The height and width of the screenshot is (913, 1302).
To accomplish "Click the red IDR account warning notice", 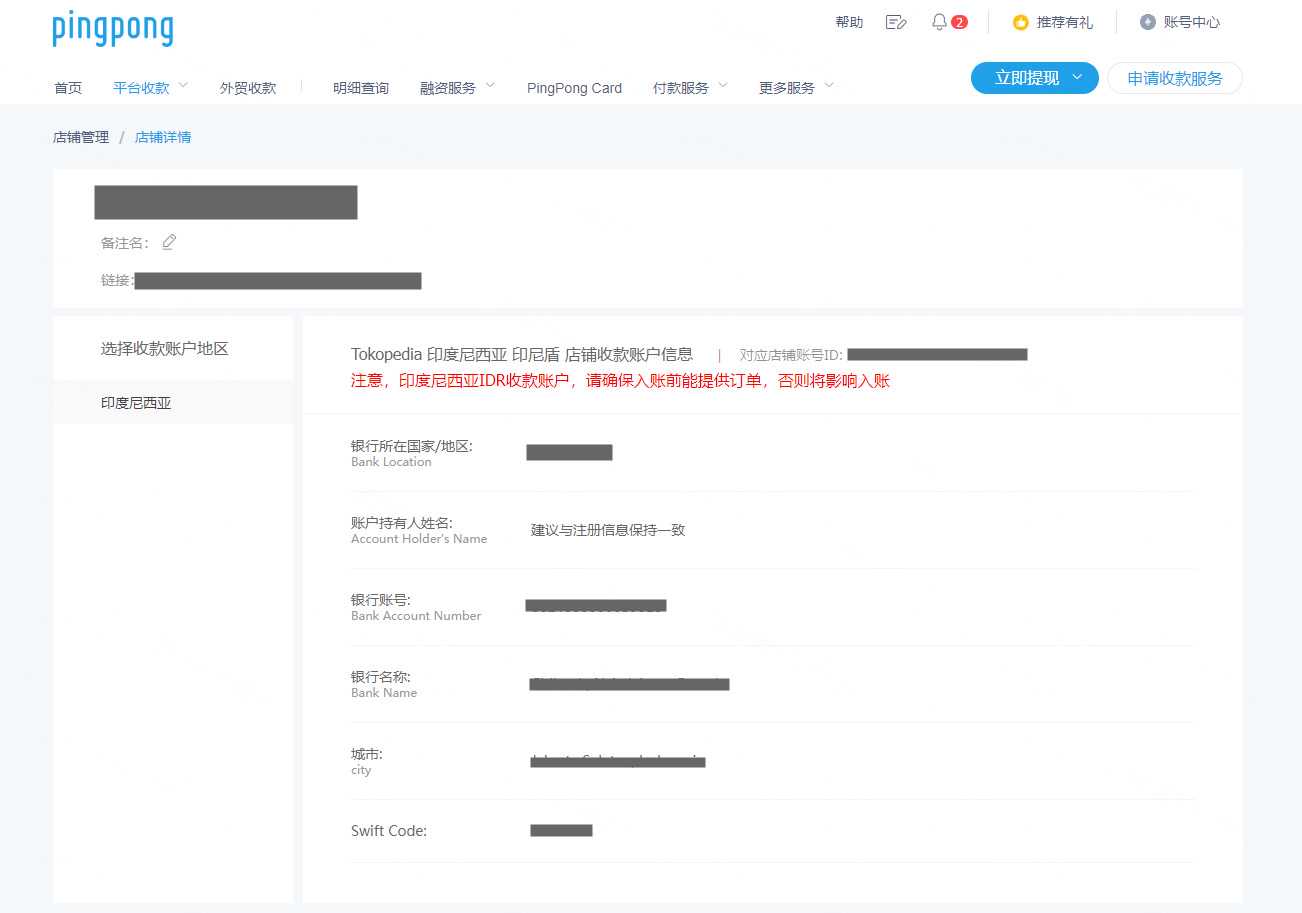I will 620,381.
